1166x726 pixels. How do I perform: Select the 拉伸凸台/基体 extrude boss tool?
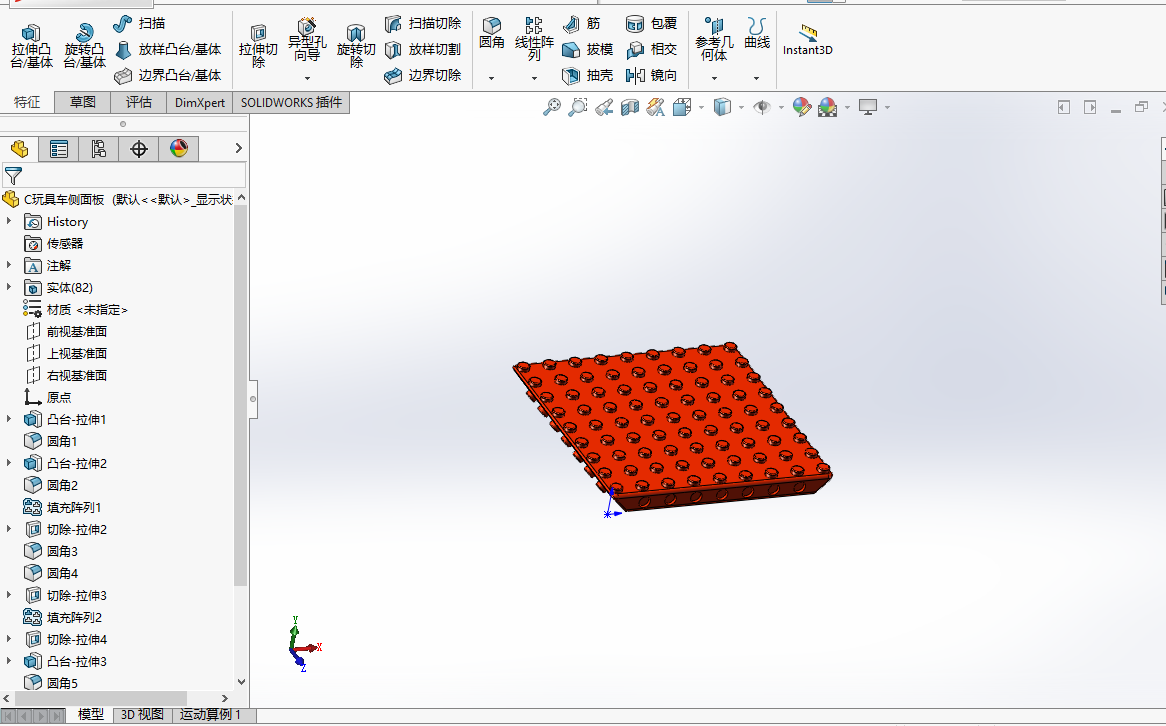(31, 46)
